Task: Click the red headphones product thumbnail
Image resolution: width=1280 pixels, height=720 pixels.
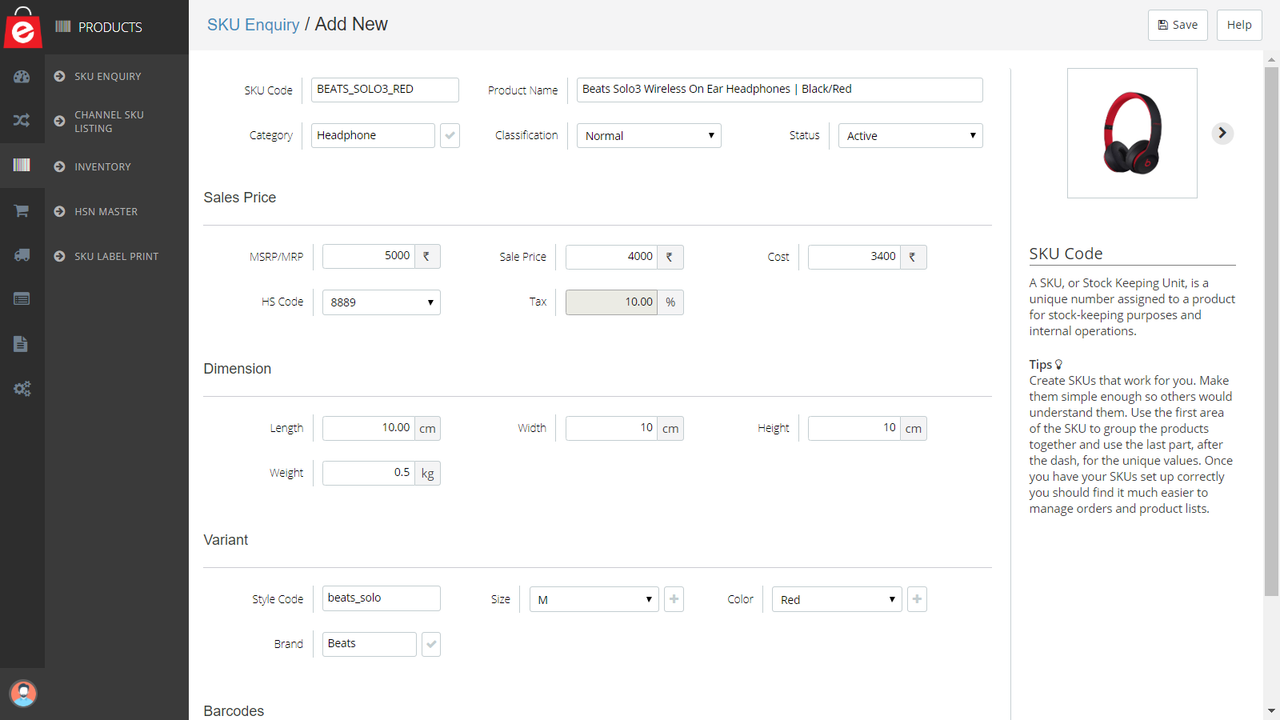Action: point(1132,133)
